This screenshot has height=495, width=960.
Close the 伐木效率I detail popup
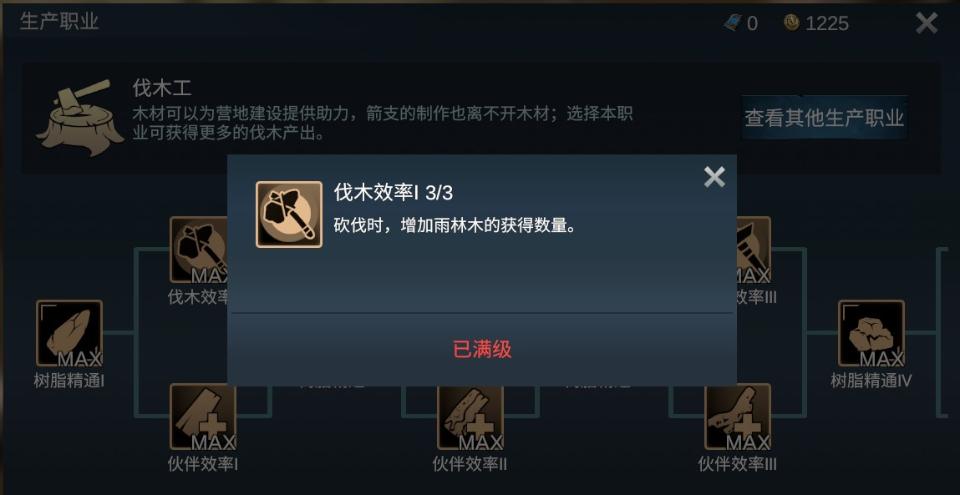point(714,178)
